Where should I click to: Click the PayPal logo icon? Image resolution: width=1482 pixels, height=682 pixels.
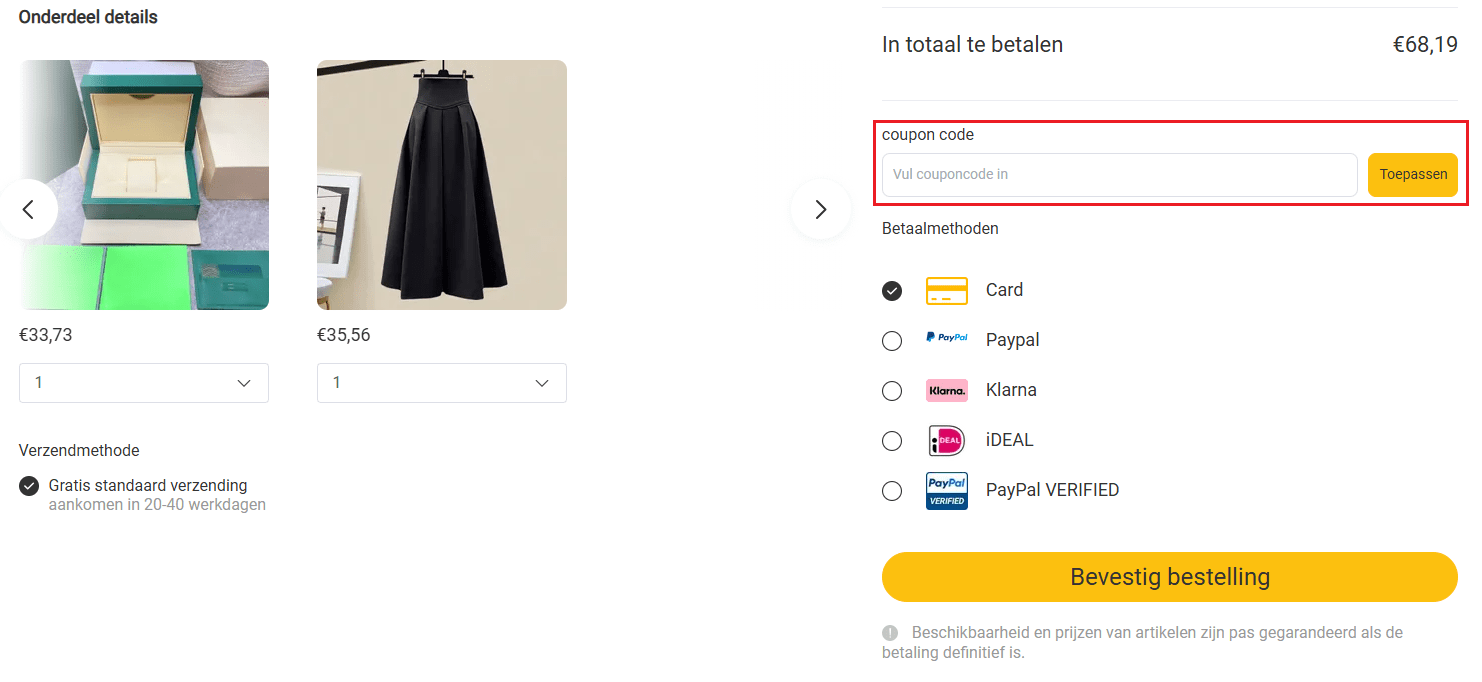pyautogui.click(x=946, y=339)
